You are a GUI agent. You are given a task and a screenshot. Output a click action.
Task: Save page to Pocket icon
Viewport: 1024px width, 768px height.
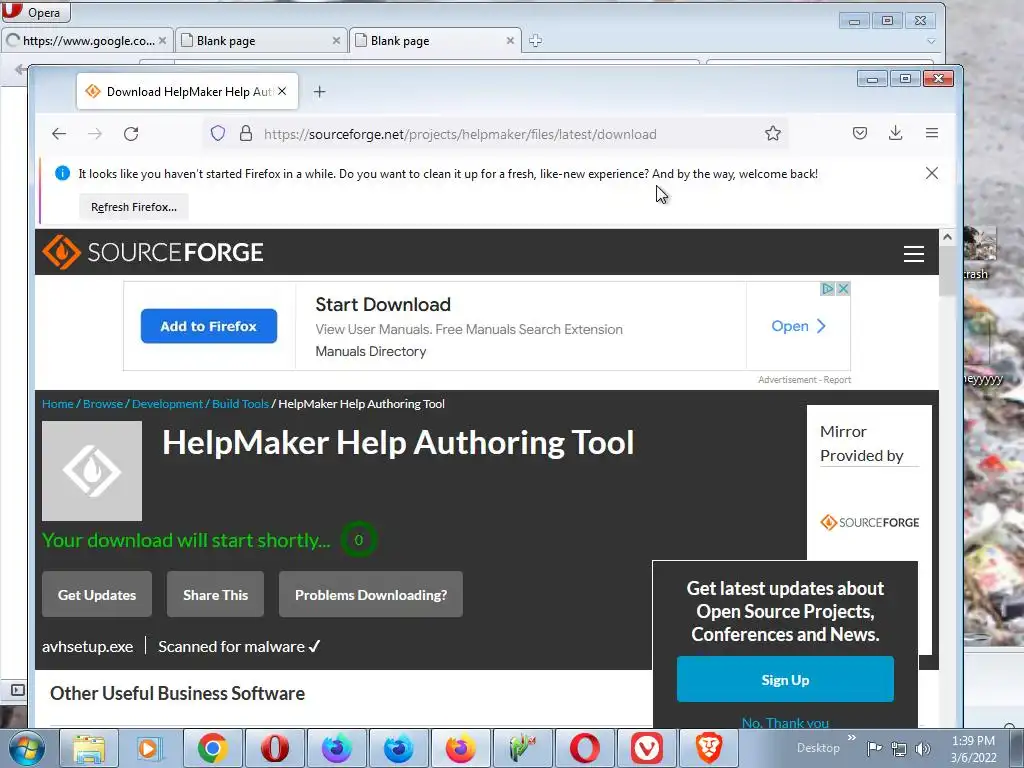click(x=860, y=133)
